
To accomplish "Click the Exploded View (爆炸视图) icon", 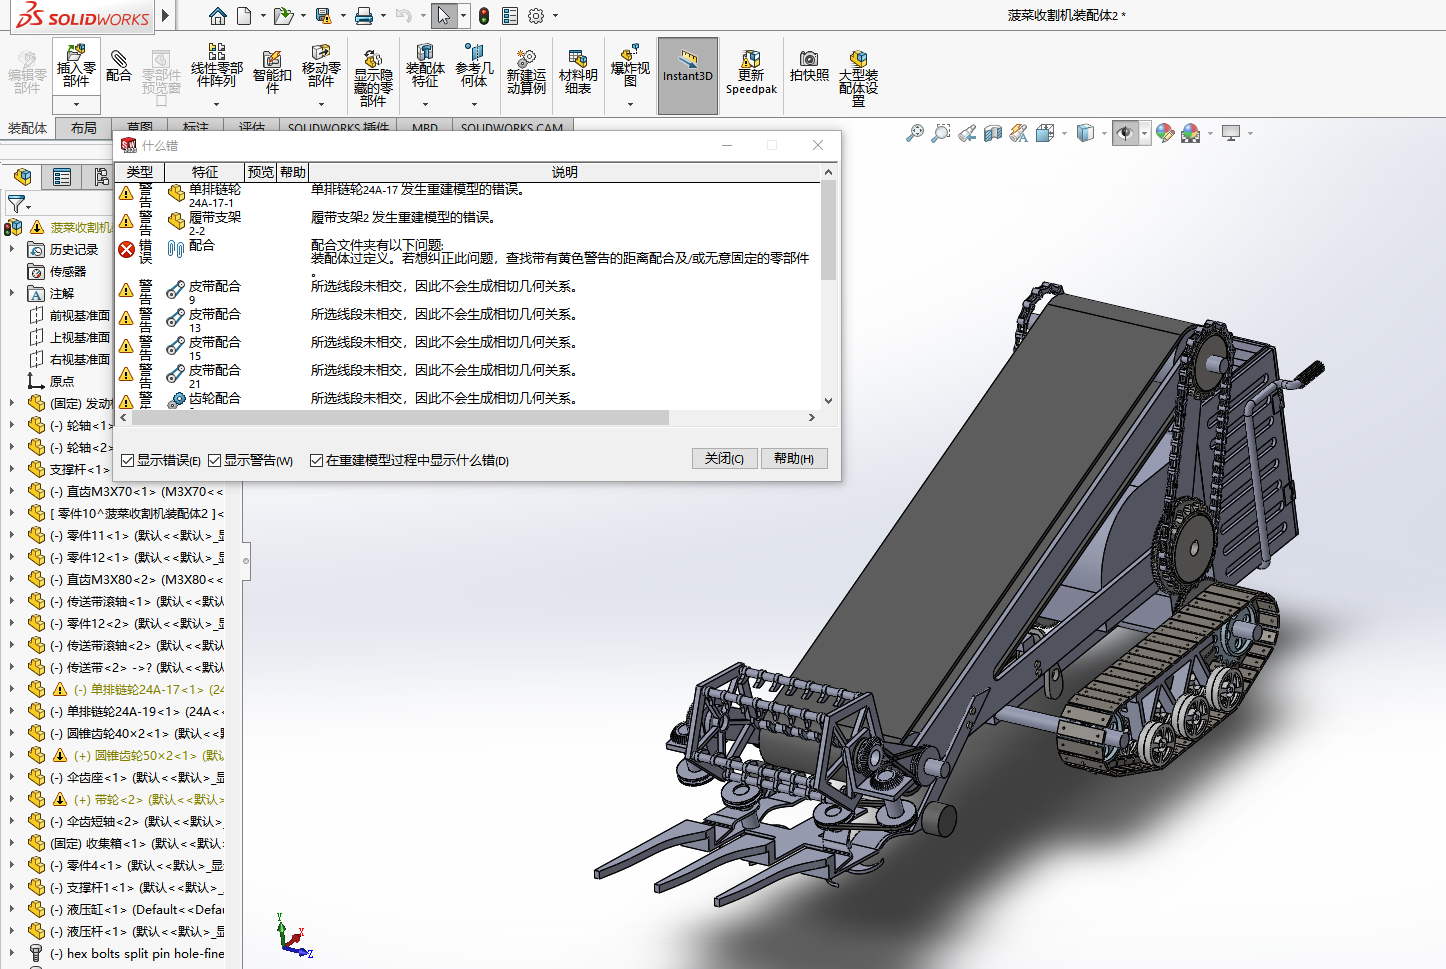I will 630,64.
